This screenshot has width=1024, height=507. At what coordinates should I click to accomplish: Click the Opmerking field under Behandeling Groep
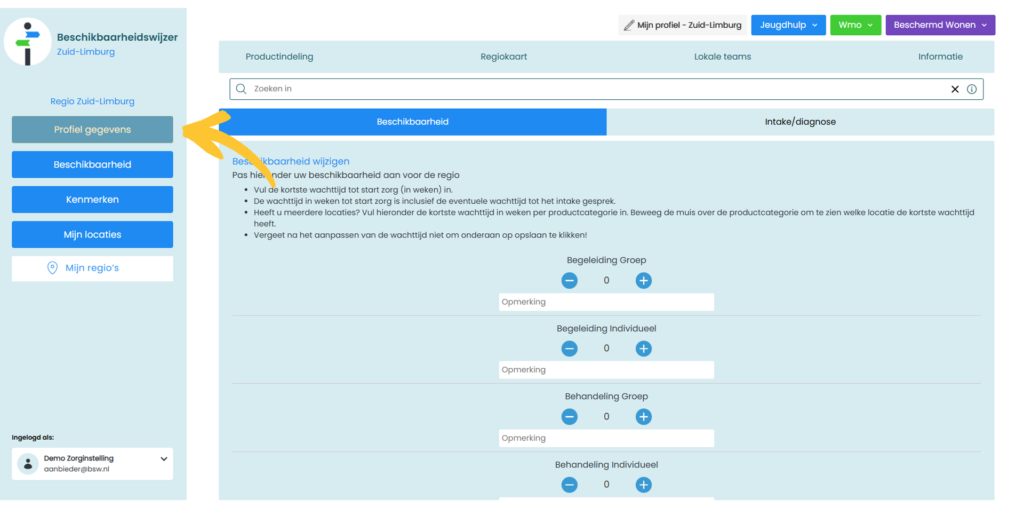[606, 438]
